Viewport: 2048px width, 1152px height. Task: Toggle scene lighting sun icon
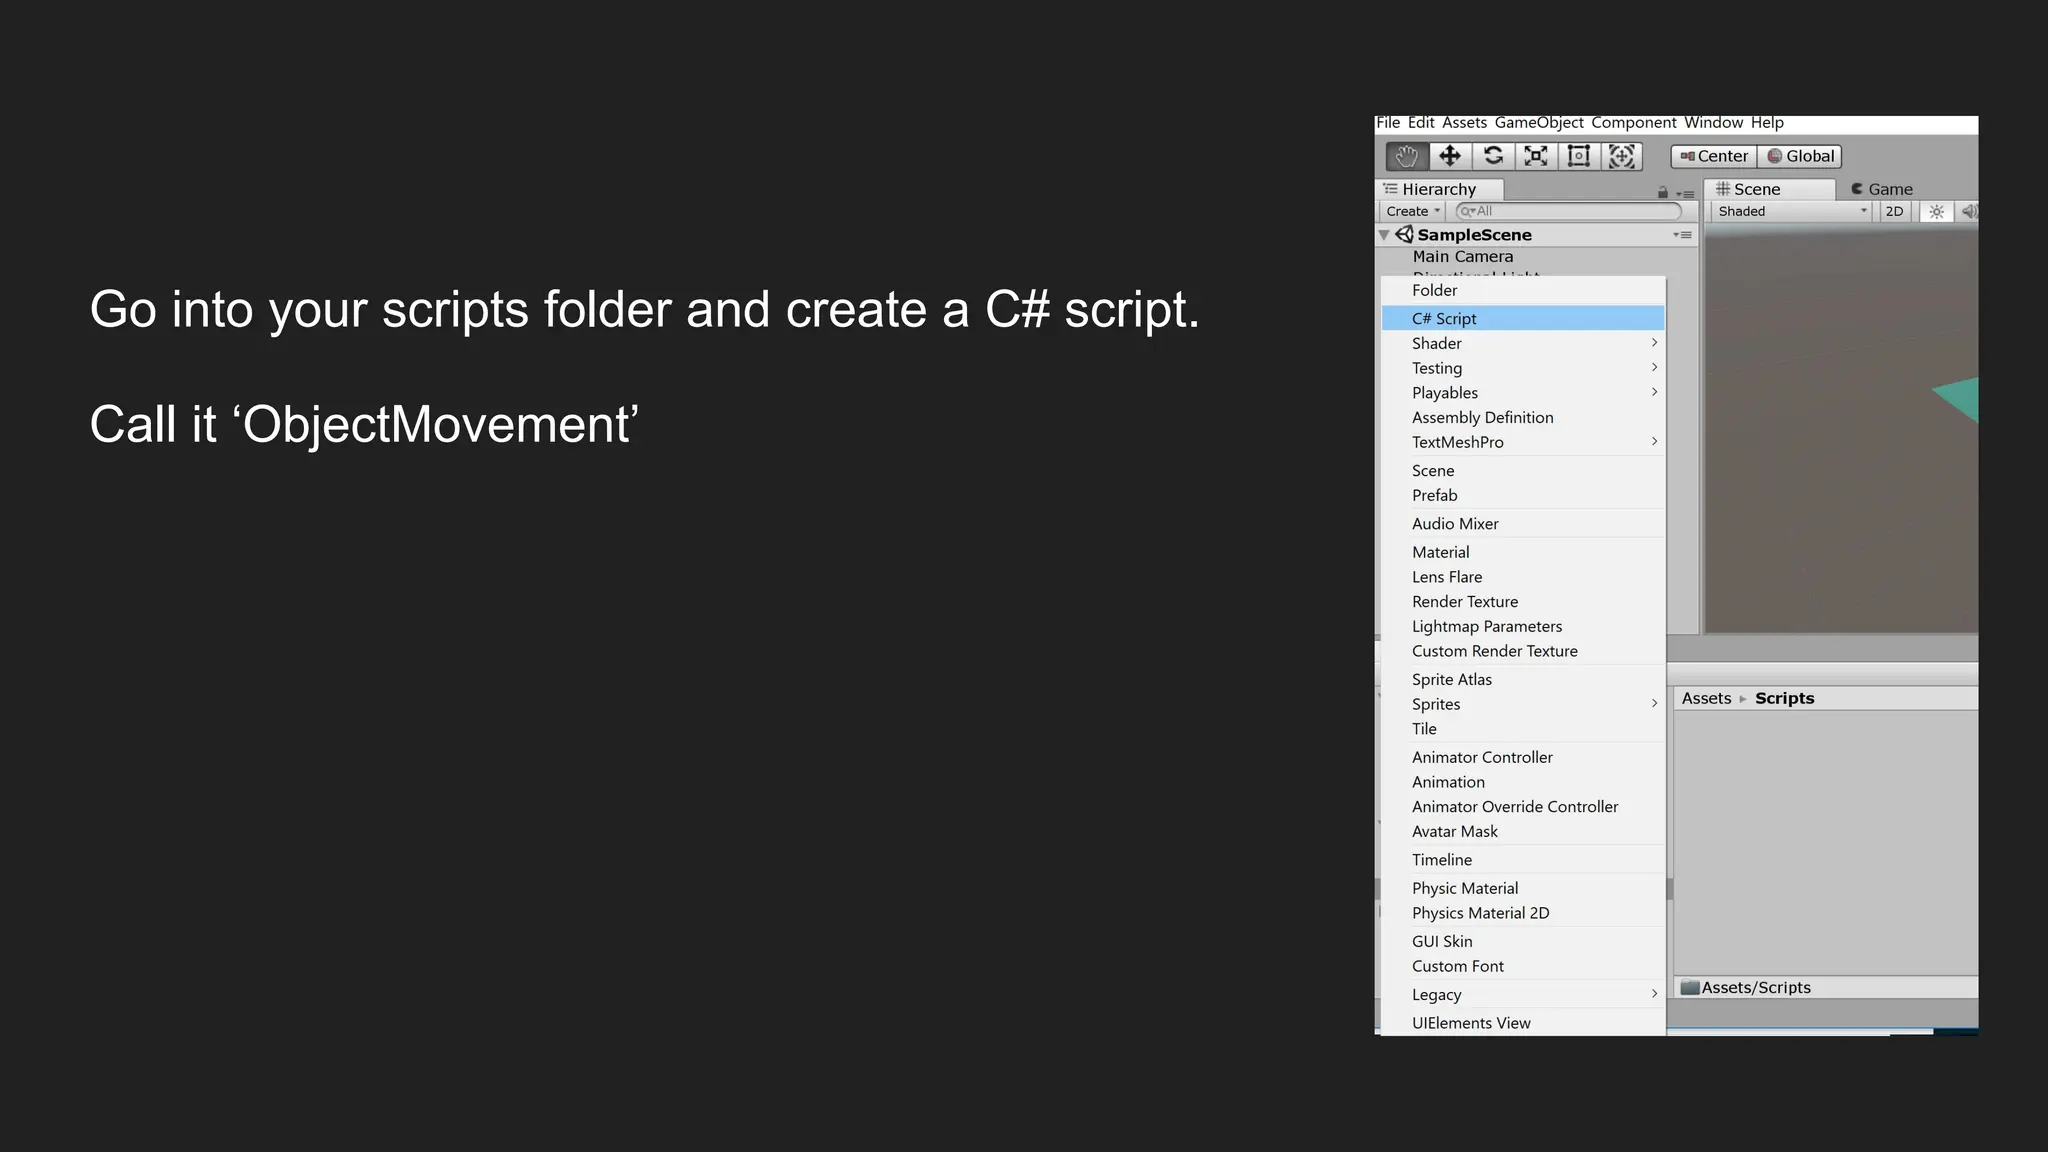(x=1937, y=211)
